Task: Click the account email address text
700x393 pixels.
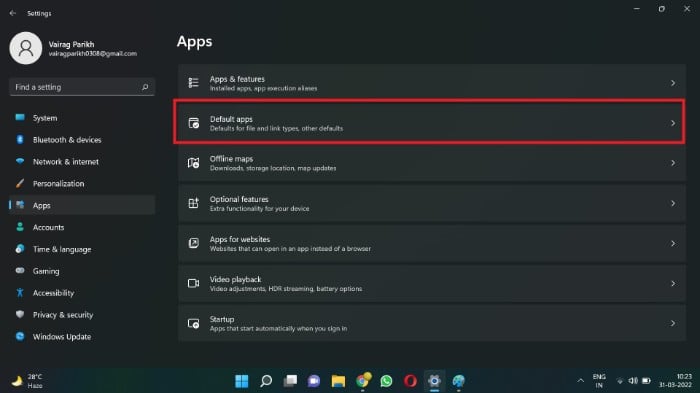Action: tap(92, 54)
